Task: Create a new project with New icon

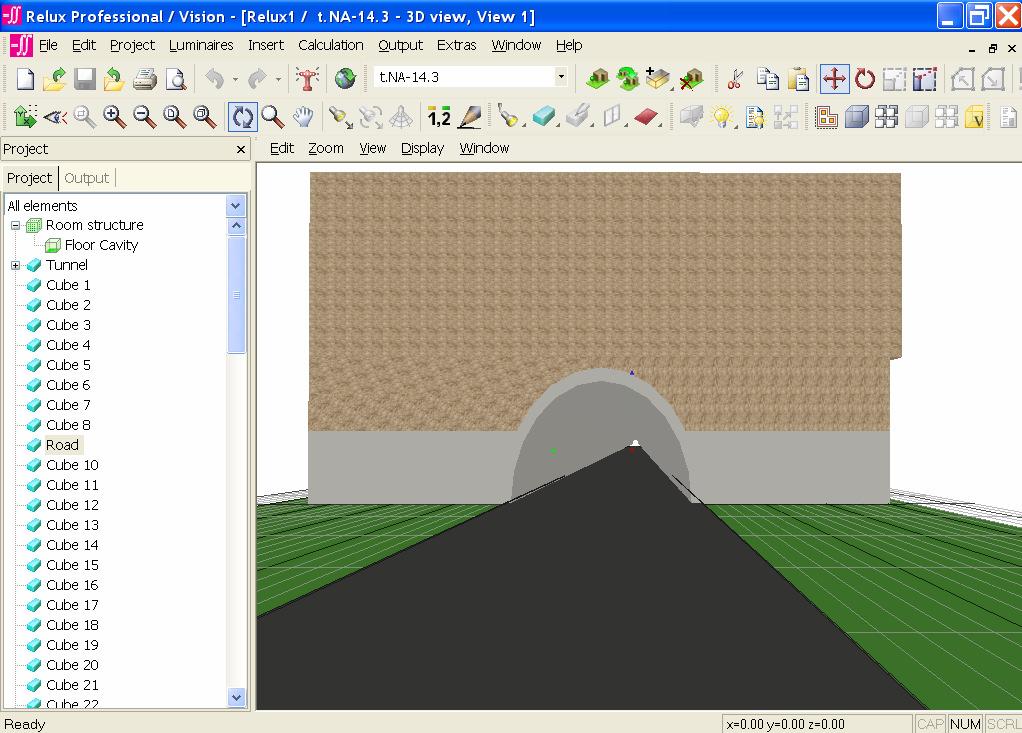Action: click(25, 79)
